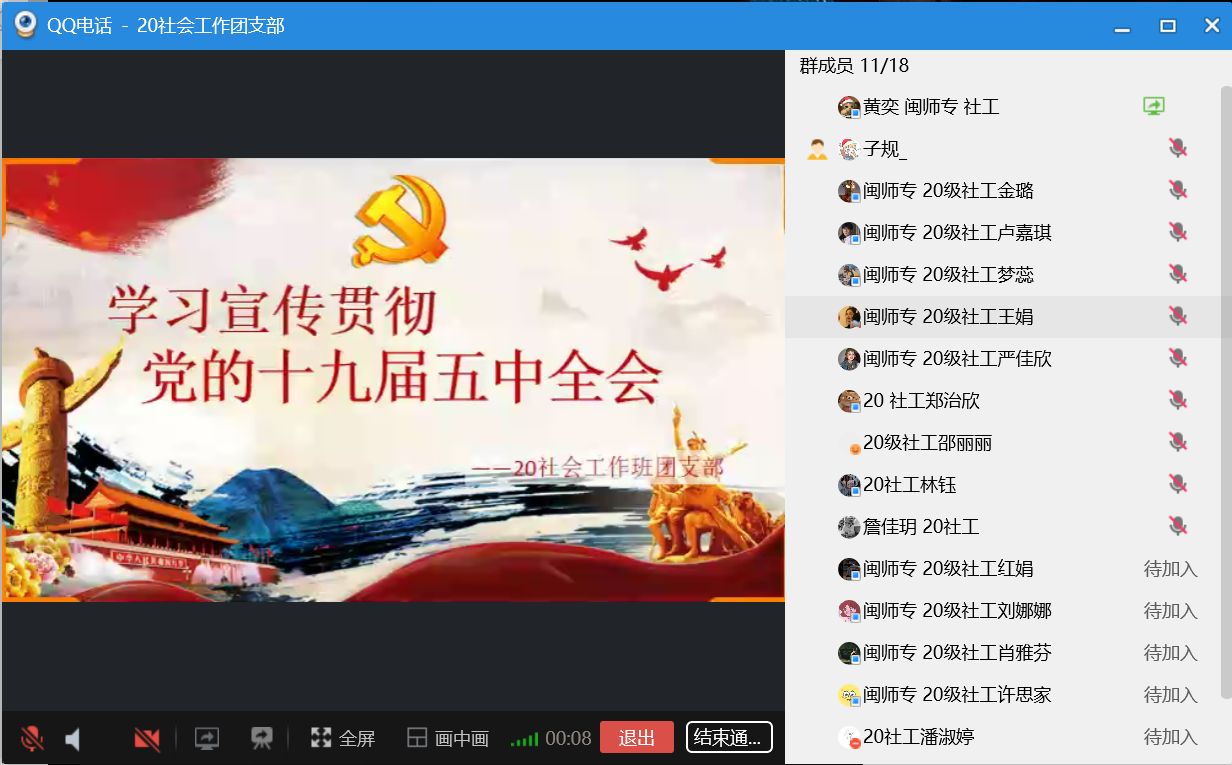Click the admin person icon beside 子规_

click(x=817, y=149)
